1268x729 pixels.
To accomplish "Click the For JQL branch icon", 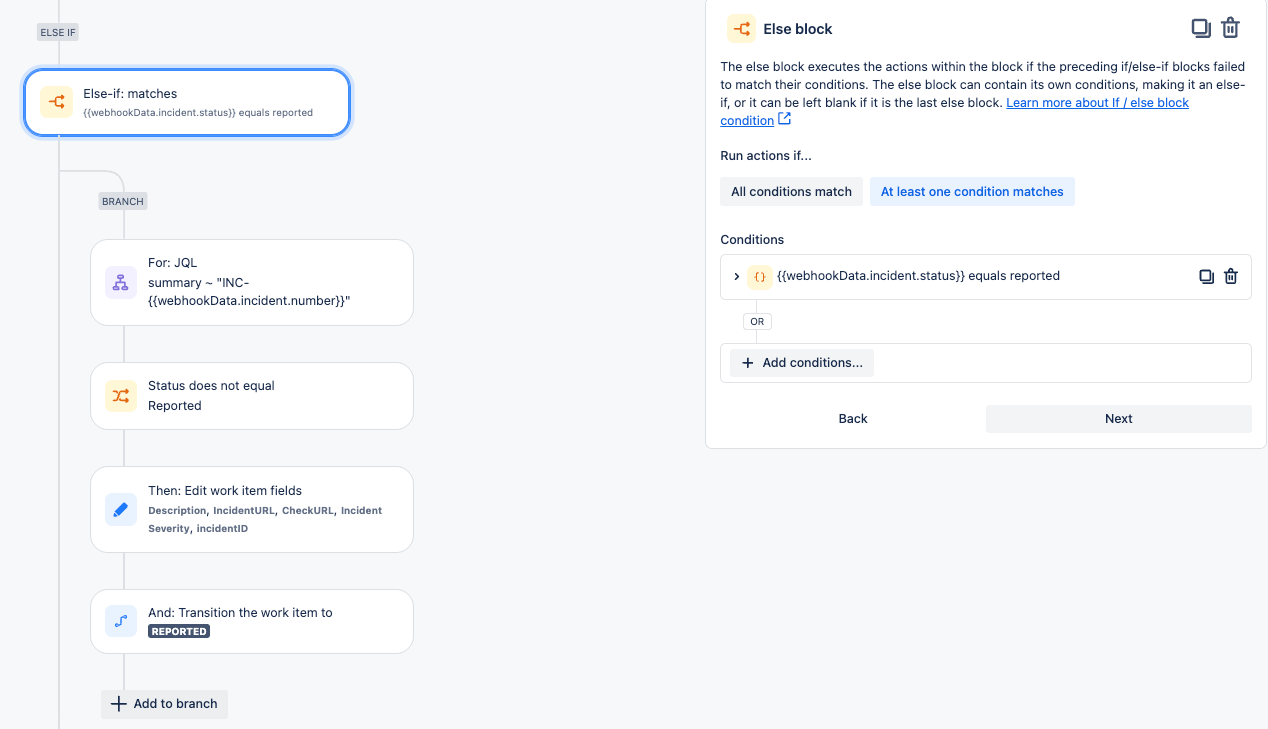I will pyautogui.click(x=121, y=282).
